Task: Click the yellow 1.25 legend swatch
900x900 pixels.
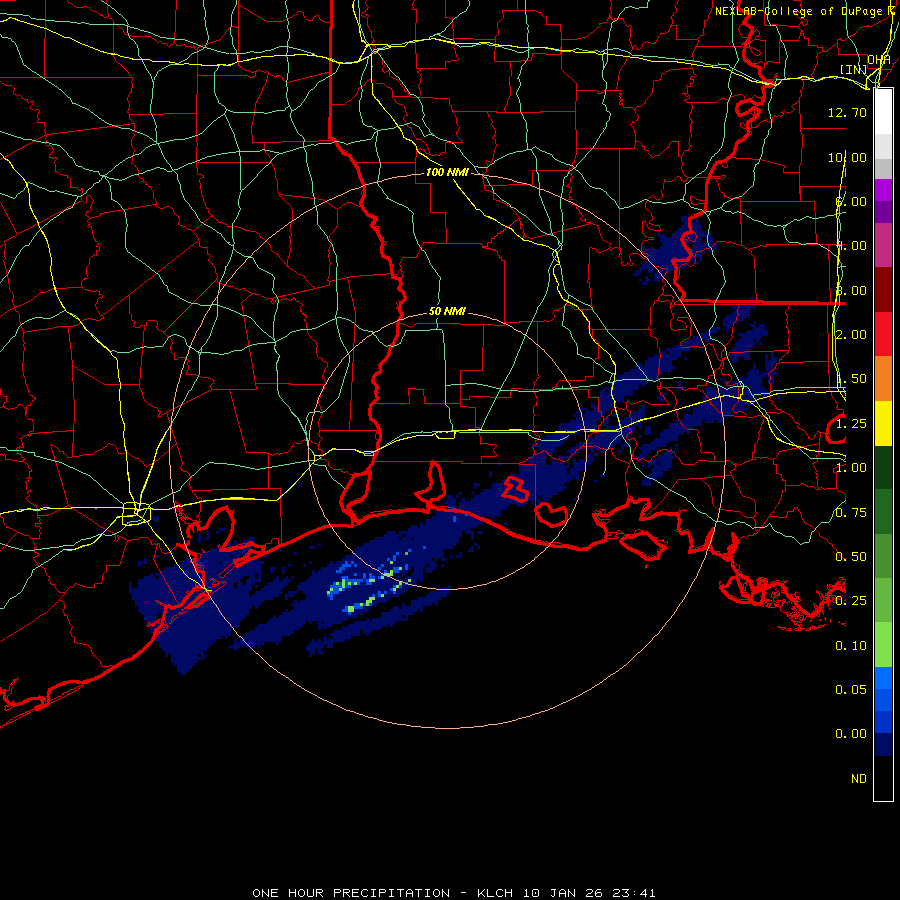Action: (x=883, y=423)
